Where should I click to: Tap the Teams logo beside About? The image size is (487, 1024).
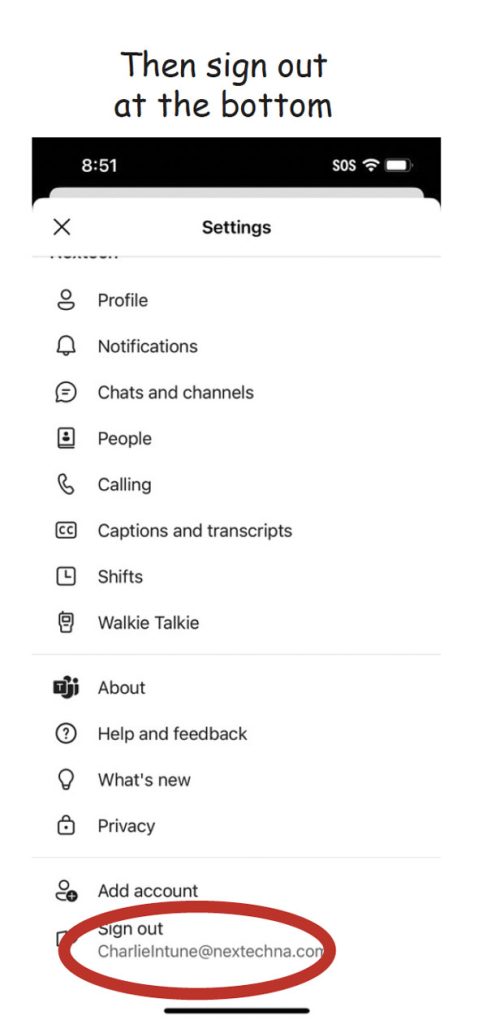click(x=66, y=688)
